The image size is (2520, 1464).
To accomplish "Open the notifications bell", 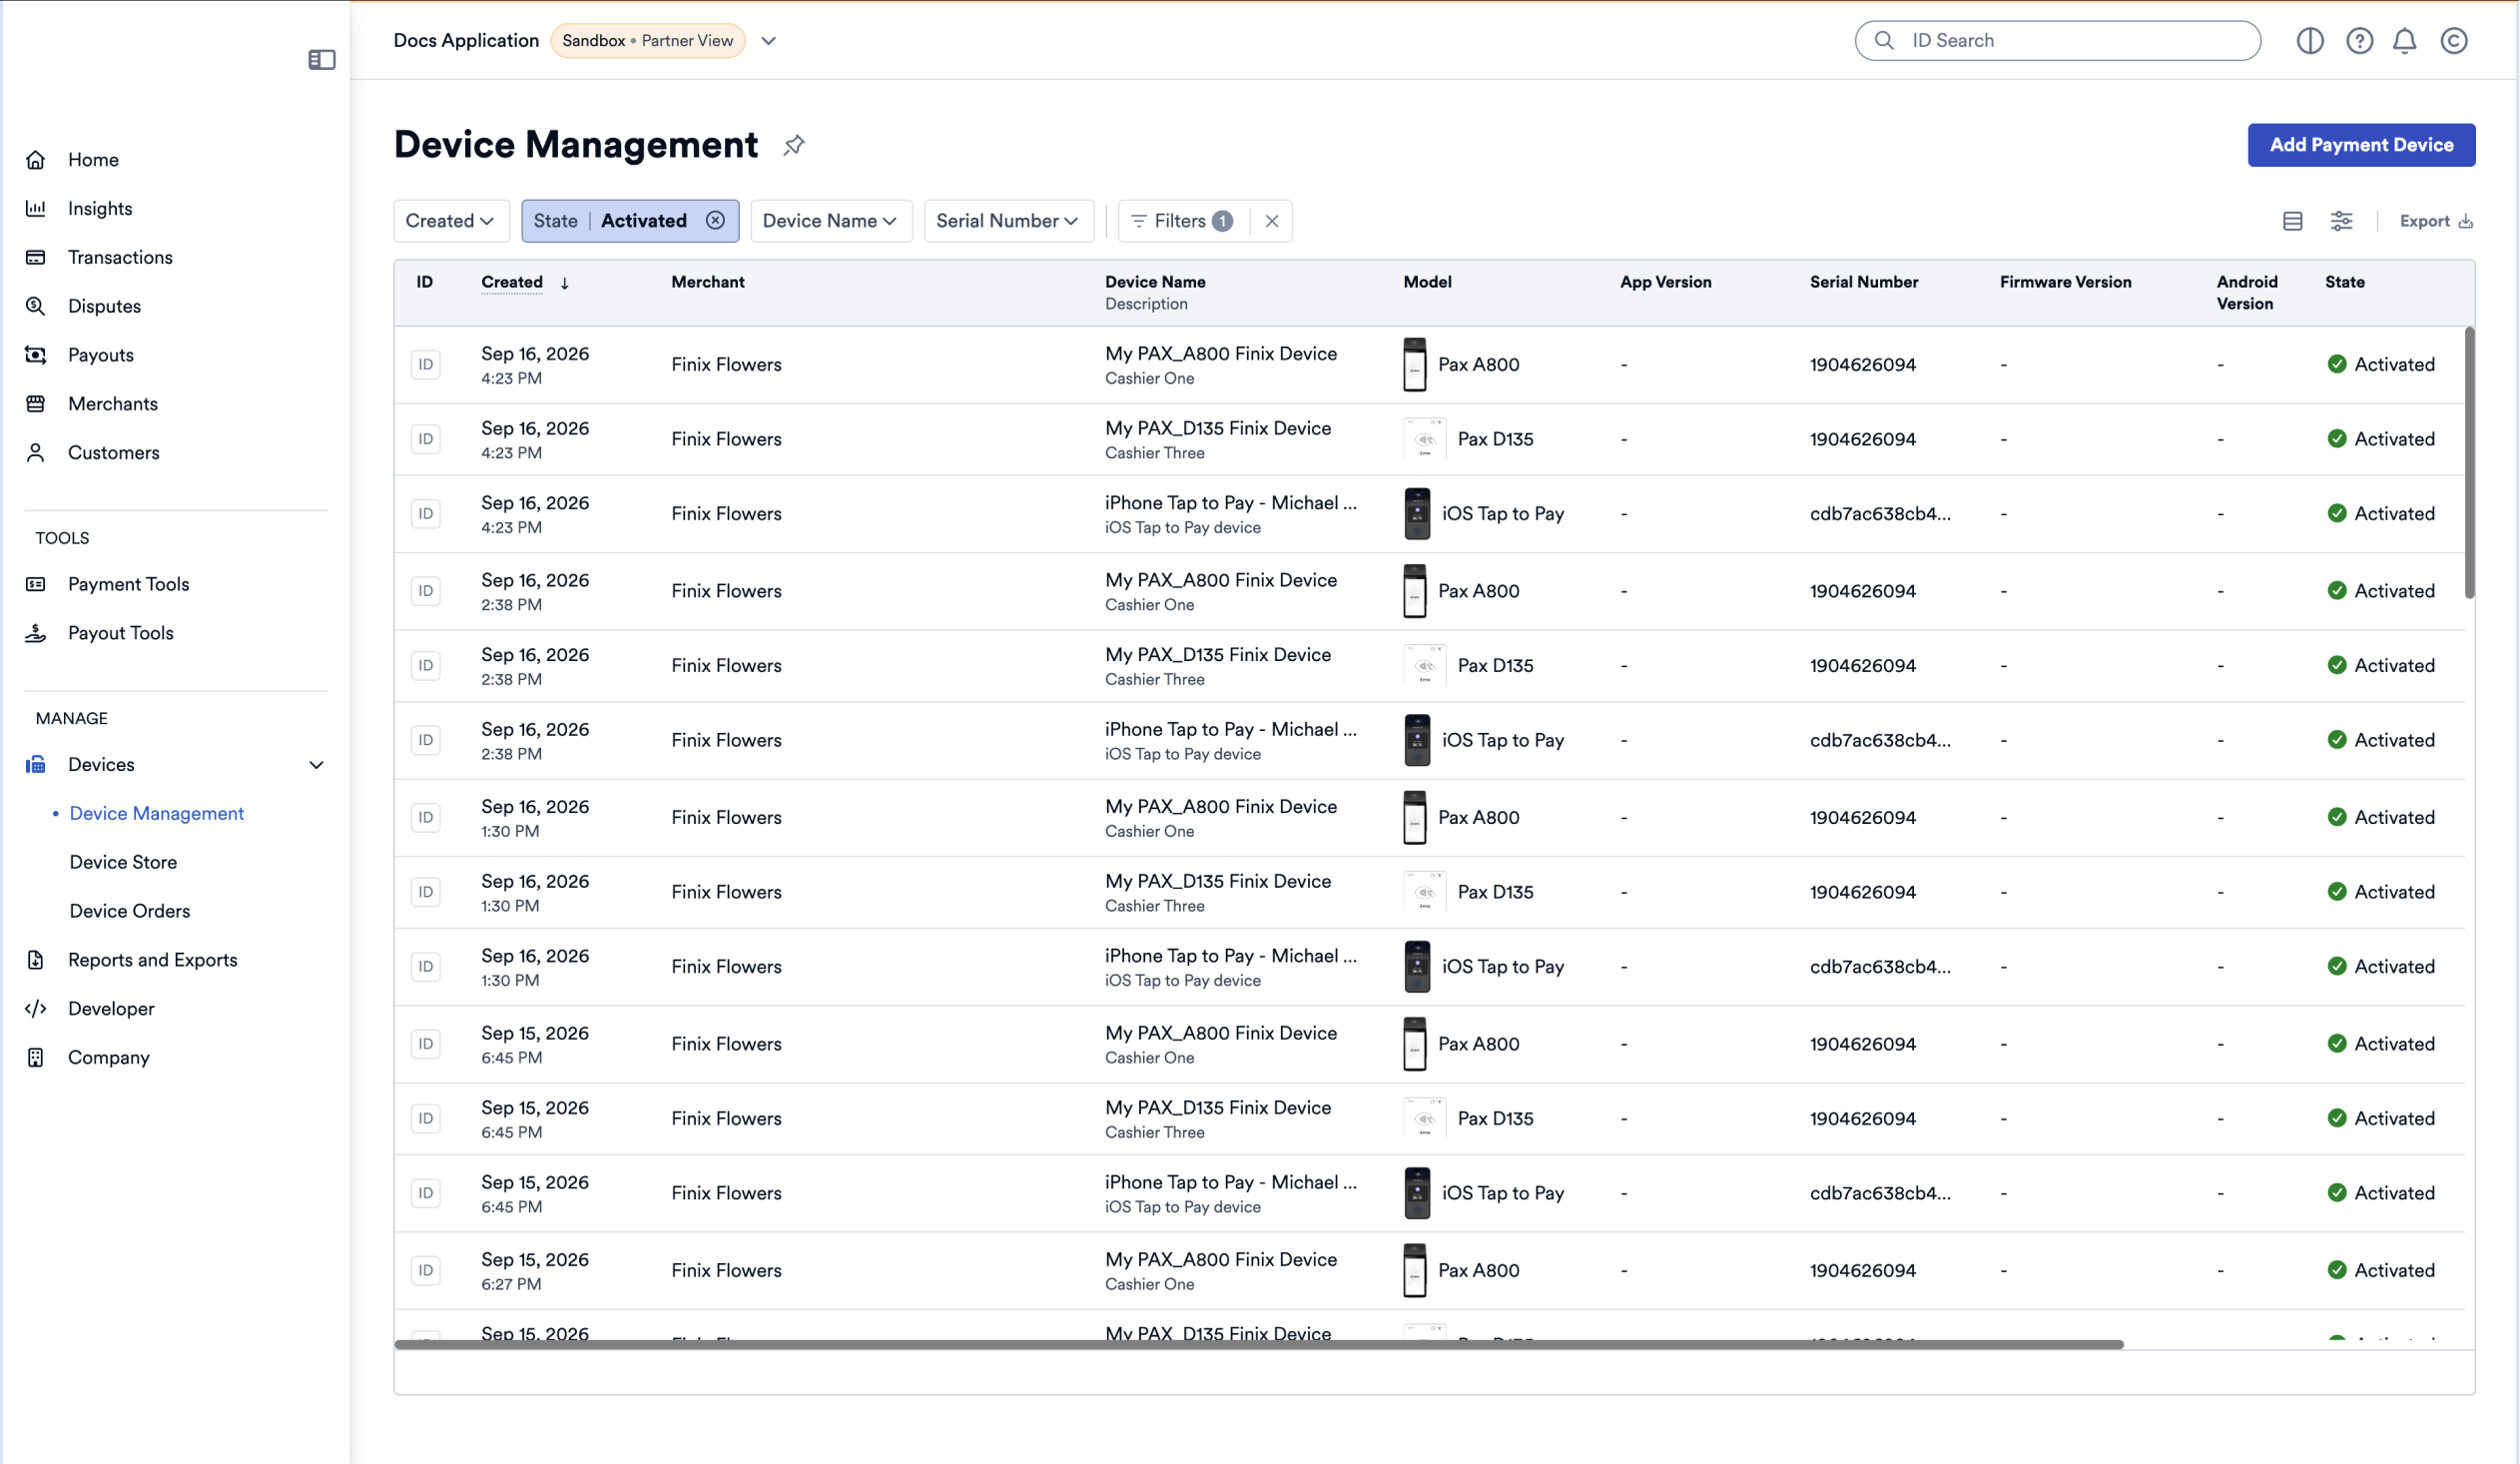I will pos(2405,41).
